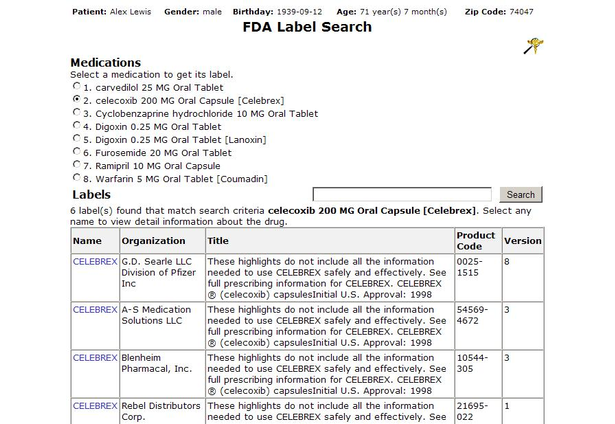Click the Name column header
Viewport: 615px width, 424px height.
(95, 241)
